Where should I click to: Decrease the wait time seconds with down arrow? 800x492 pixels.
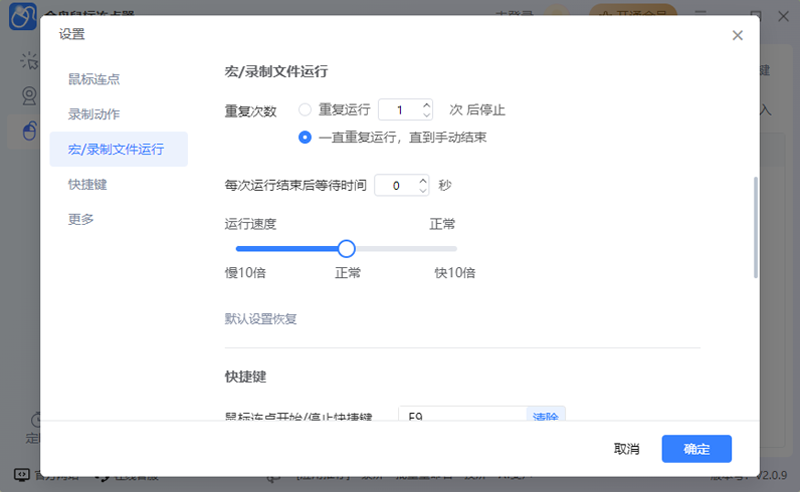(423, 191)
